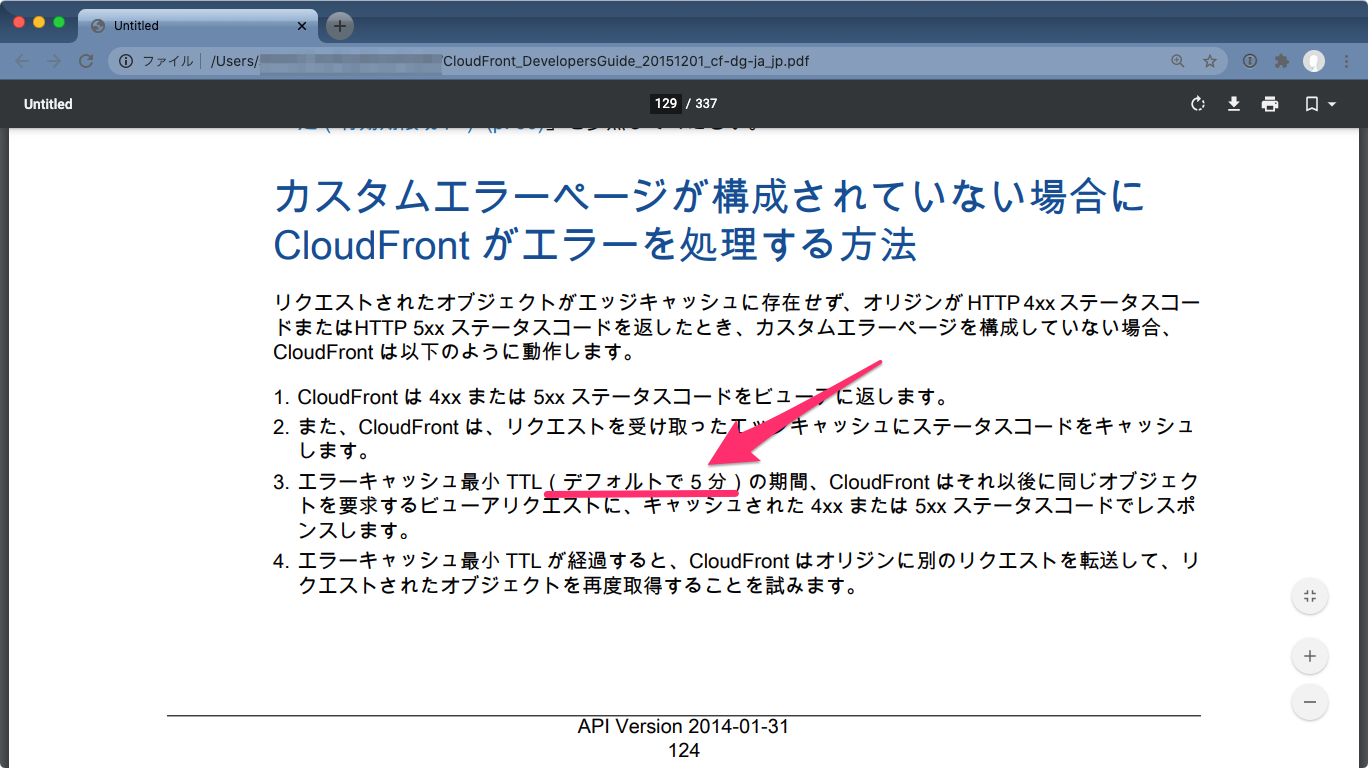Screen dimensions: 1368x768
Task: Bookmark this page with the star icon
Action: (1209, 61)
